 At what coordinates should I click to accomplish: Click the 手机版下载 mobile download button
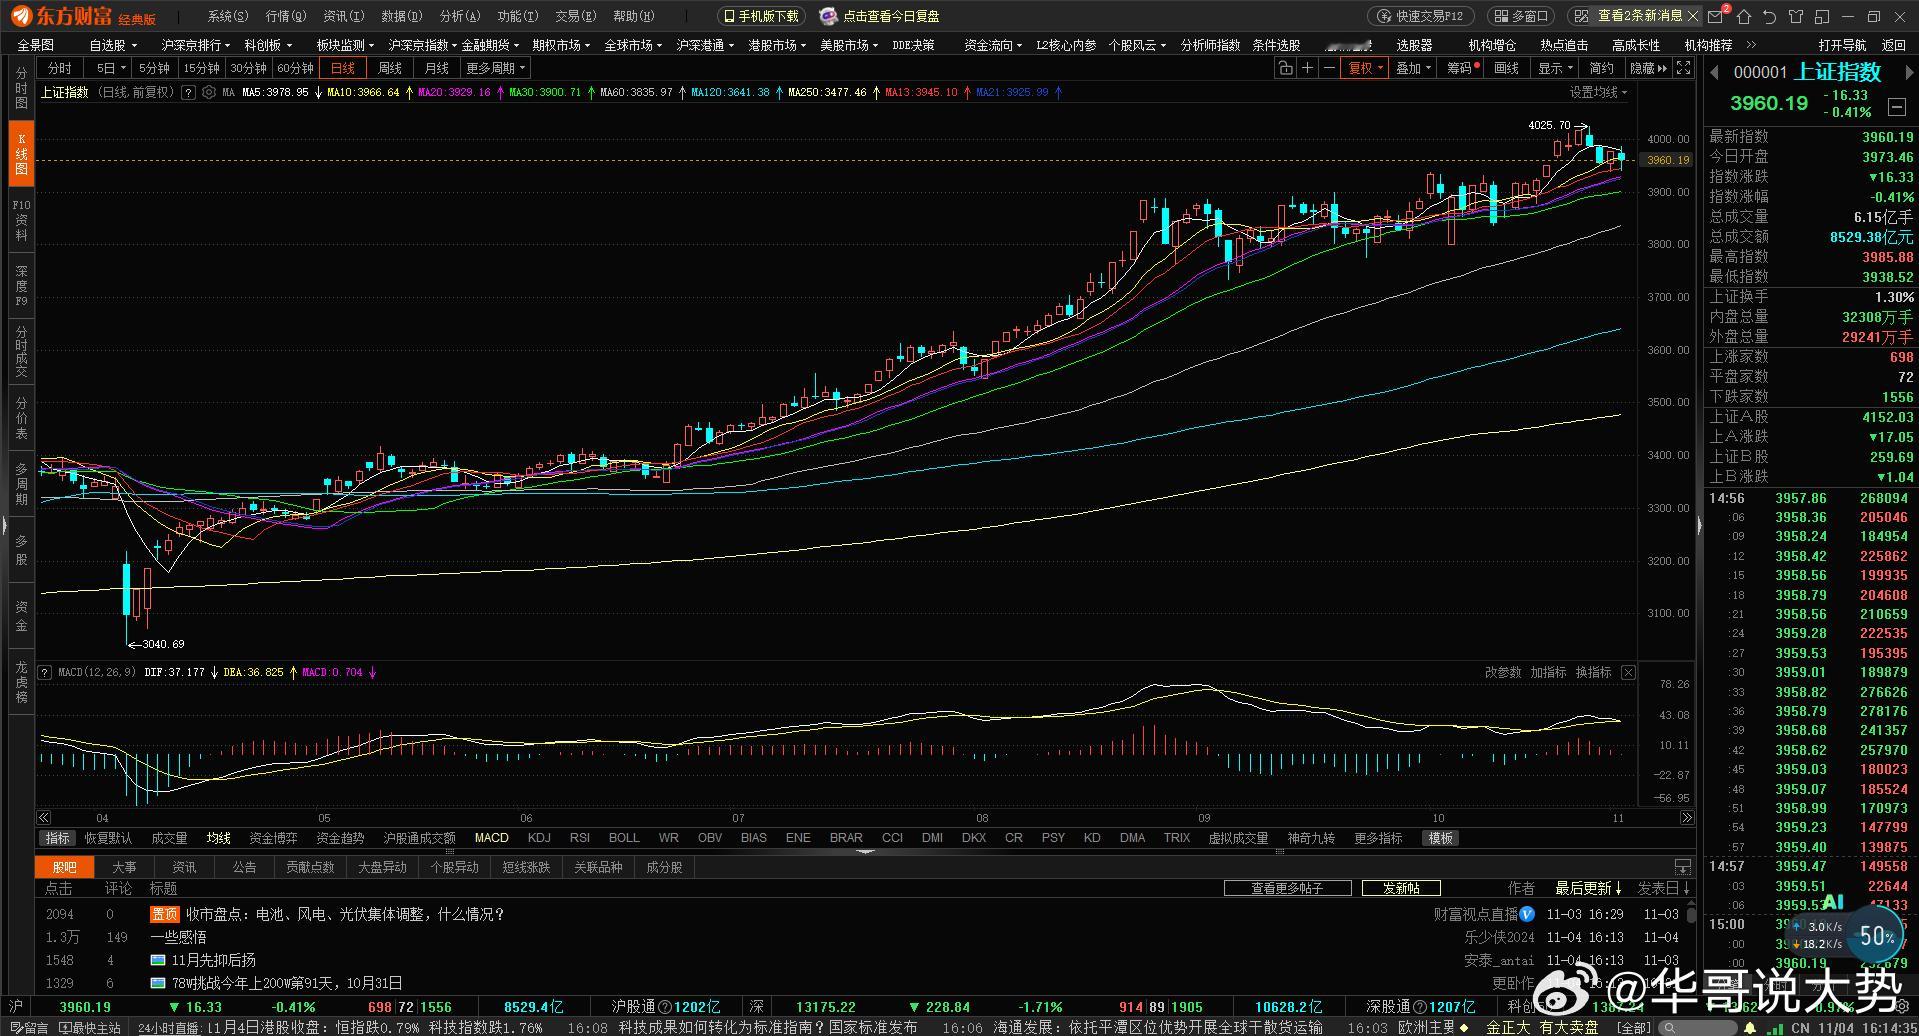[761, 16]
